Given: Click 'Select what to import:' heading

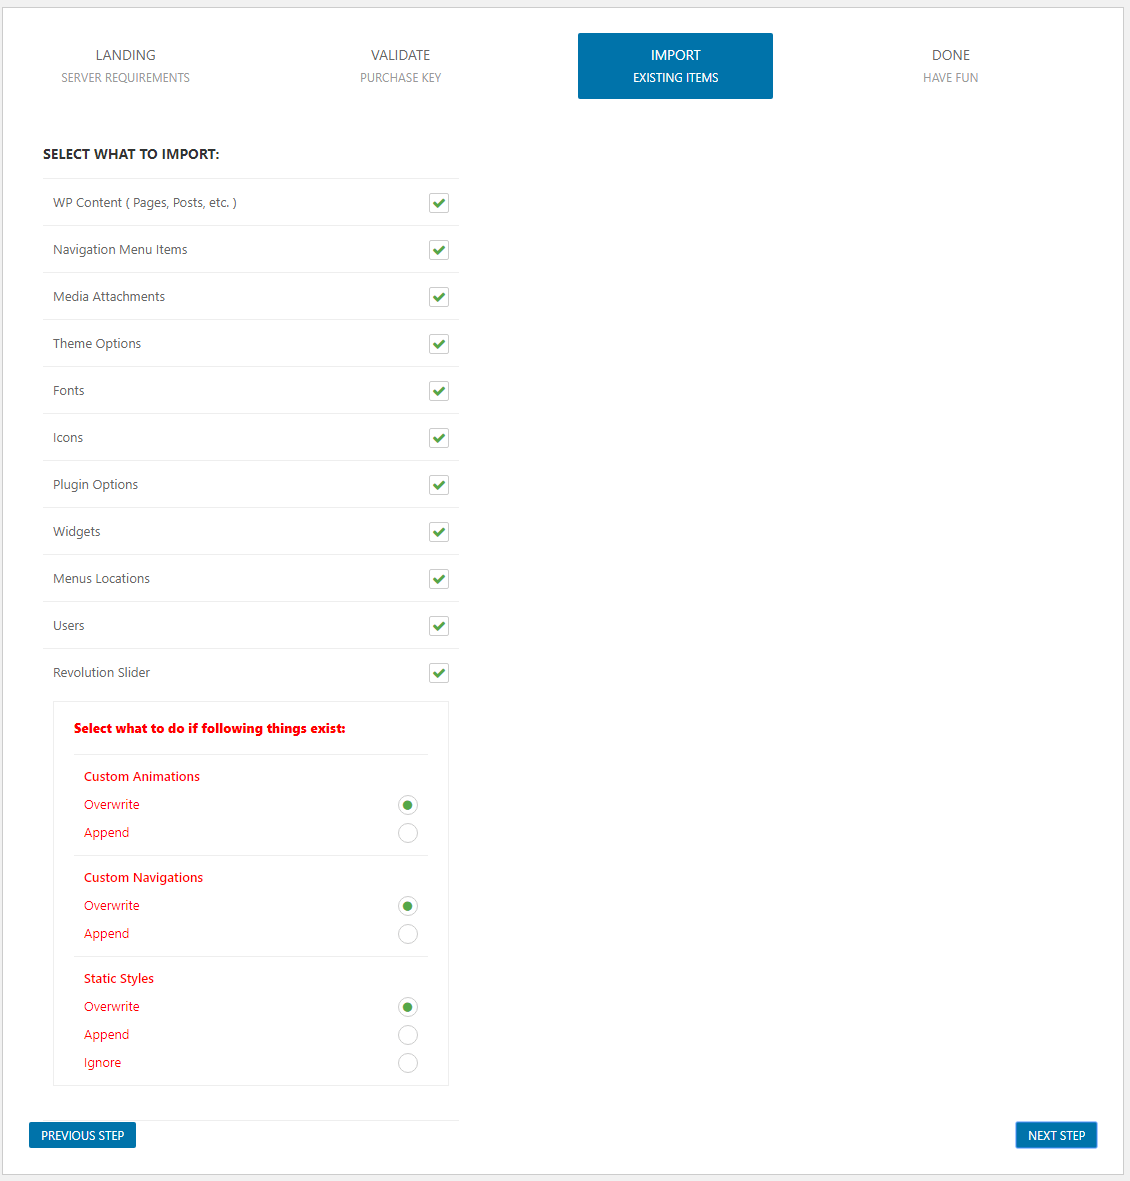Looking at the screenshot, I should [x=131, y=154].
